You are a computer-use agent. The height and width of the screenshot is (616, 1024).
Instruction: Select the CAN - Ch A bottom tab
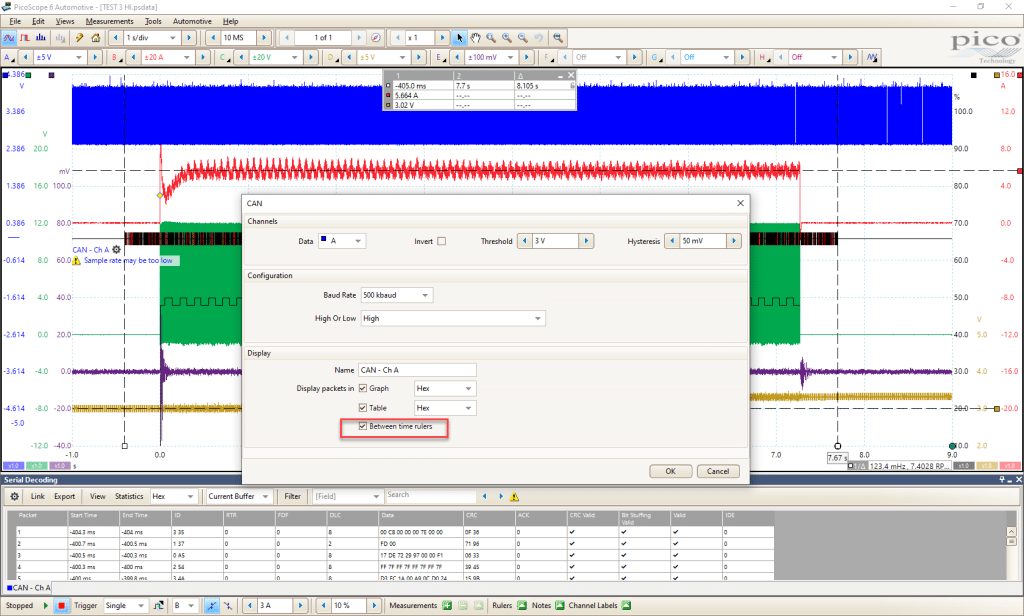28,587
